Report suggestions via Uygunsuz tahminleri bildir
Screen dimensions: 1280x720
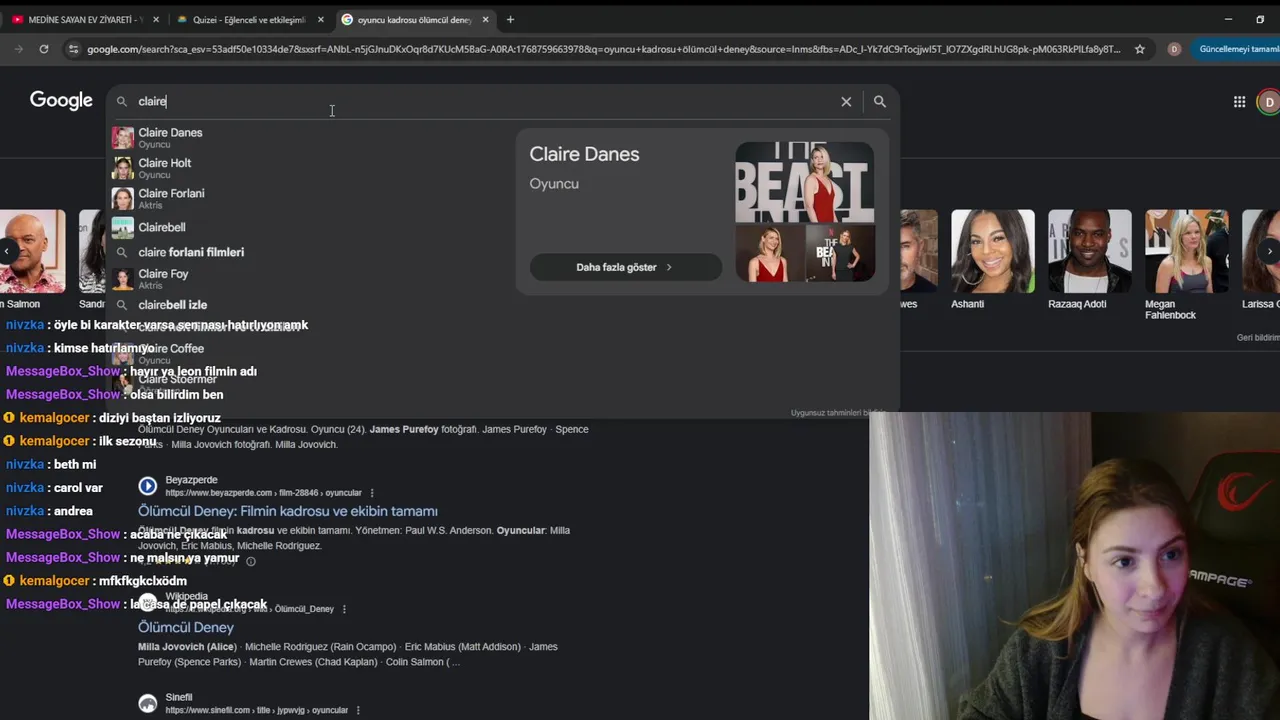point(838,413)
